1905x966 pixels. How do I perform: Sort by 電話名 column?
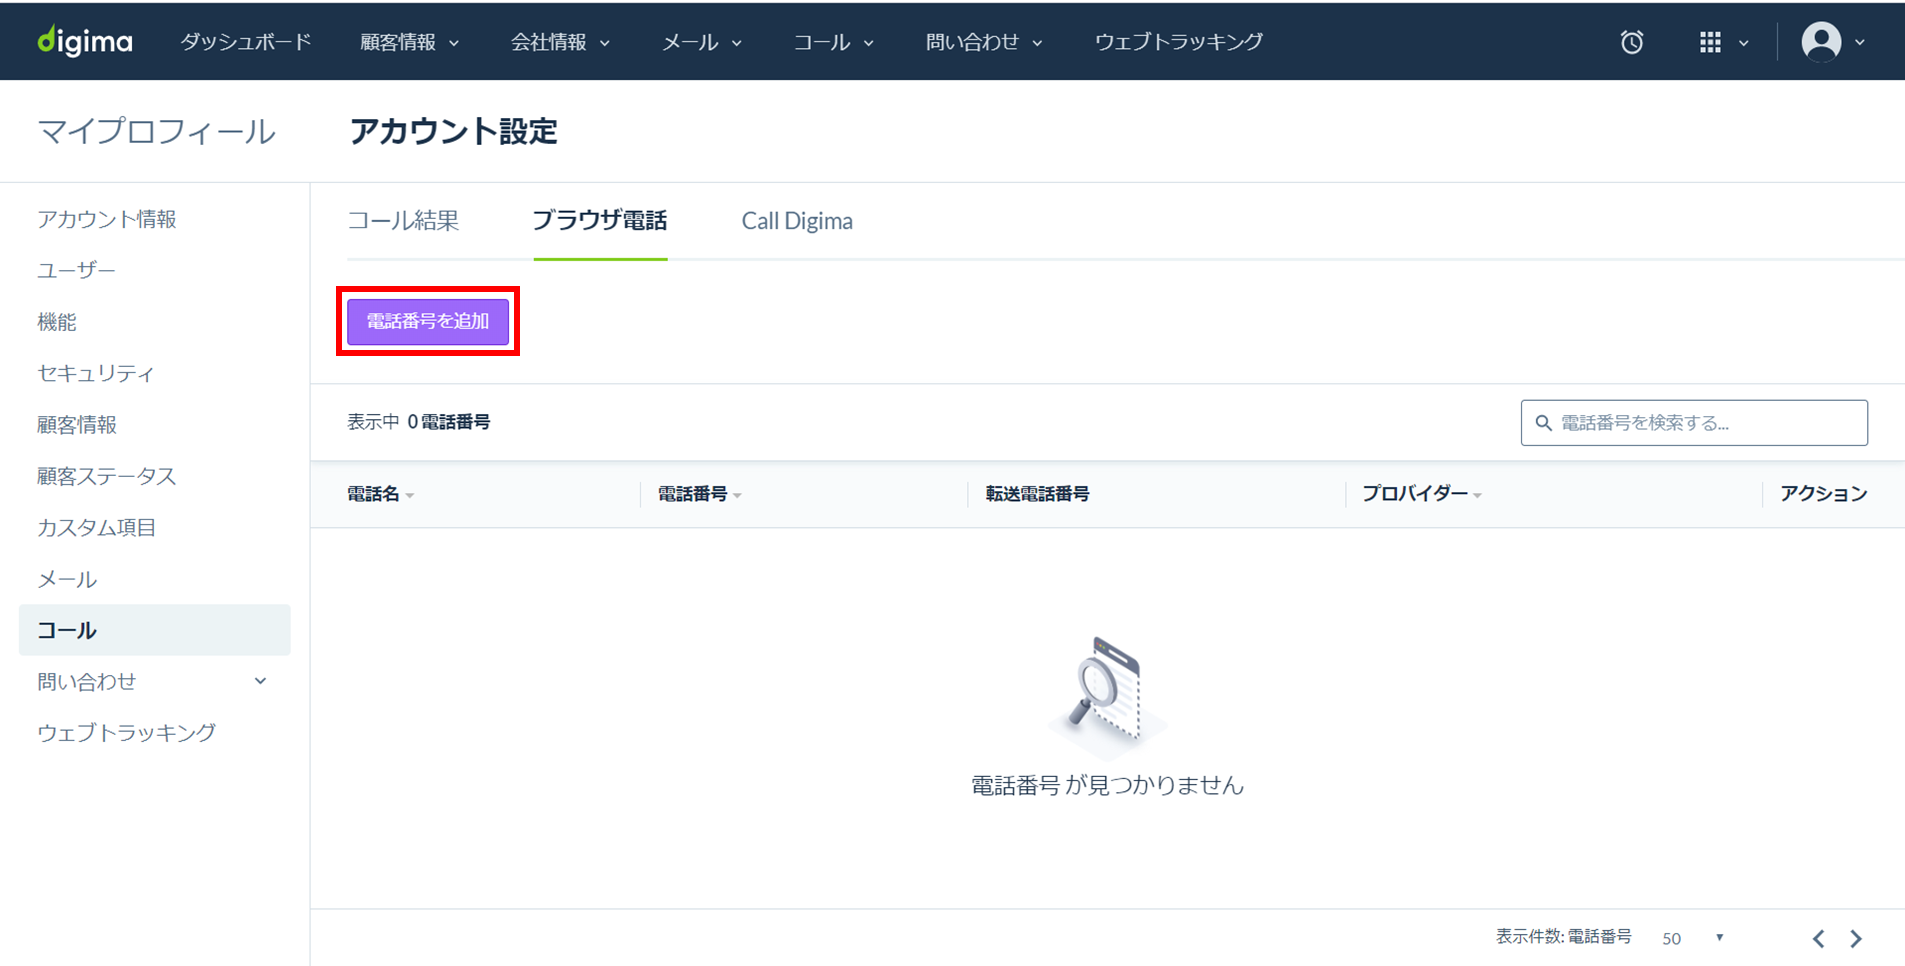click(x=380, y=494)
